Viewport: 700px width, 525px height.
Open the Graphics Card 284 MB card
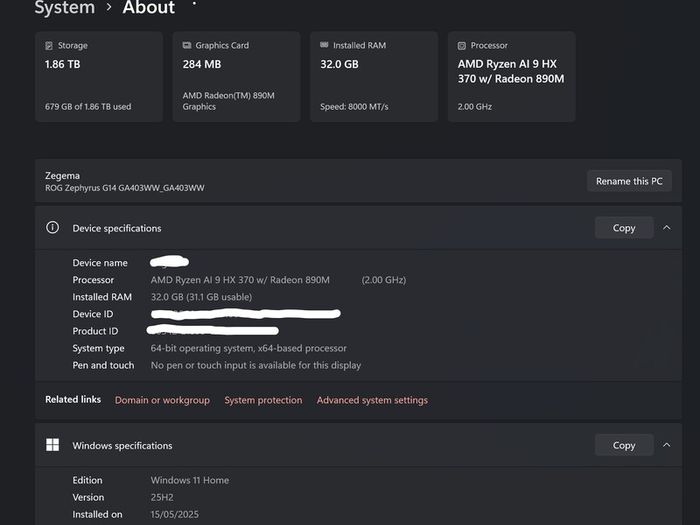pyautogui.click(x=236, y=76)
